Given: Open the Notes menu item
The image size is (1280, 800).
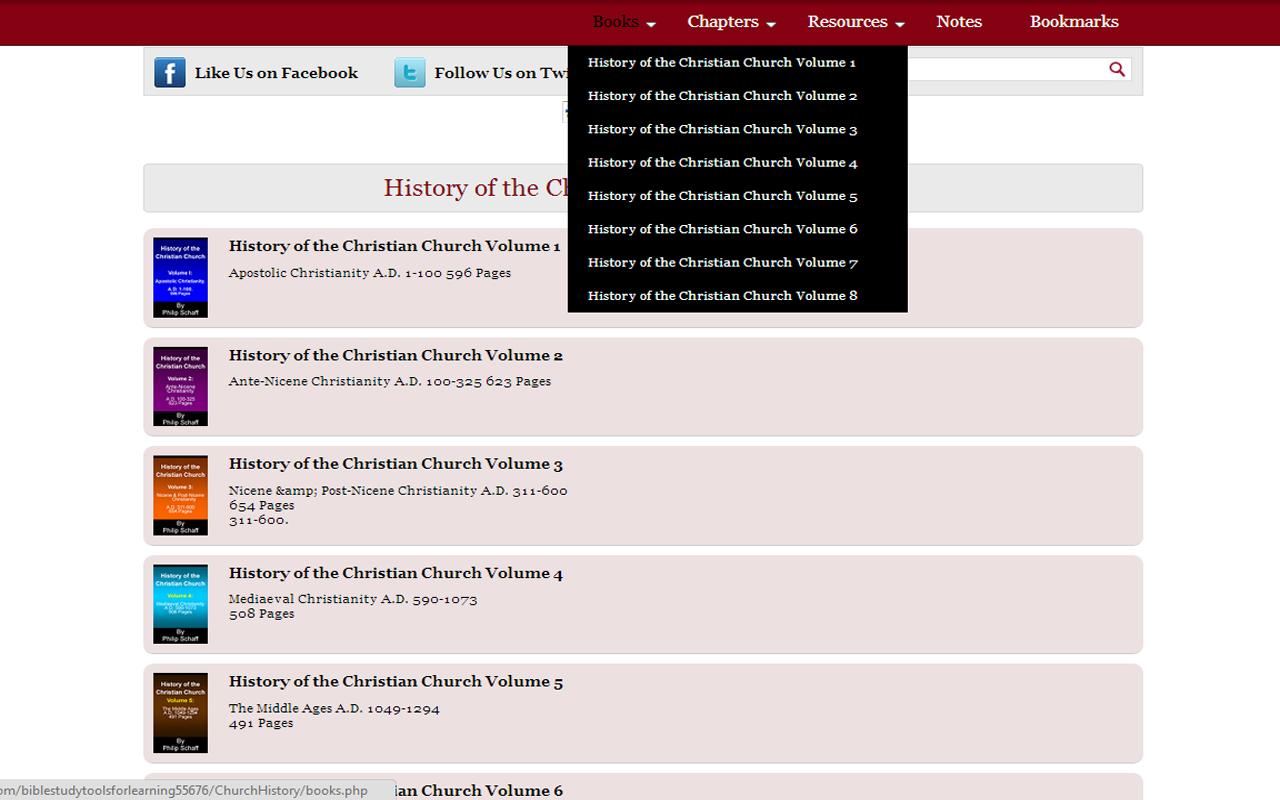Looking at the screenshot, I should [959, 22].
